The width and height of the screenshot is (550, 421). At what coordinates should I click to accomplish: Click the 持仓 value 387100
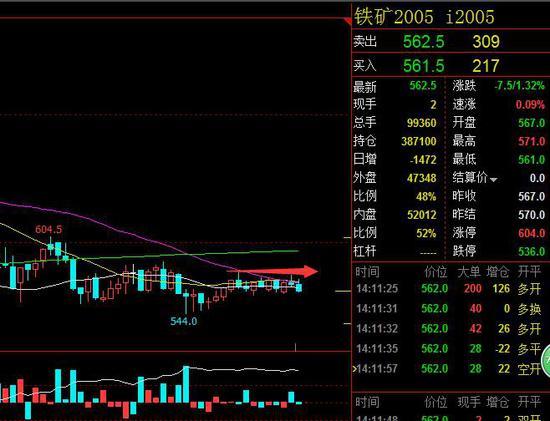[x=419, y=141]
